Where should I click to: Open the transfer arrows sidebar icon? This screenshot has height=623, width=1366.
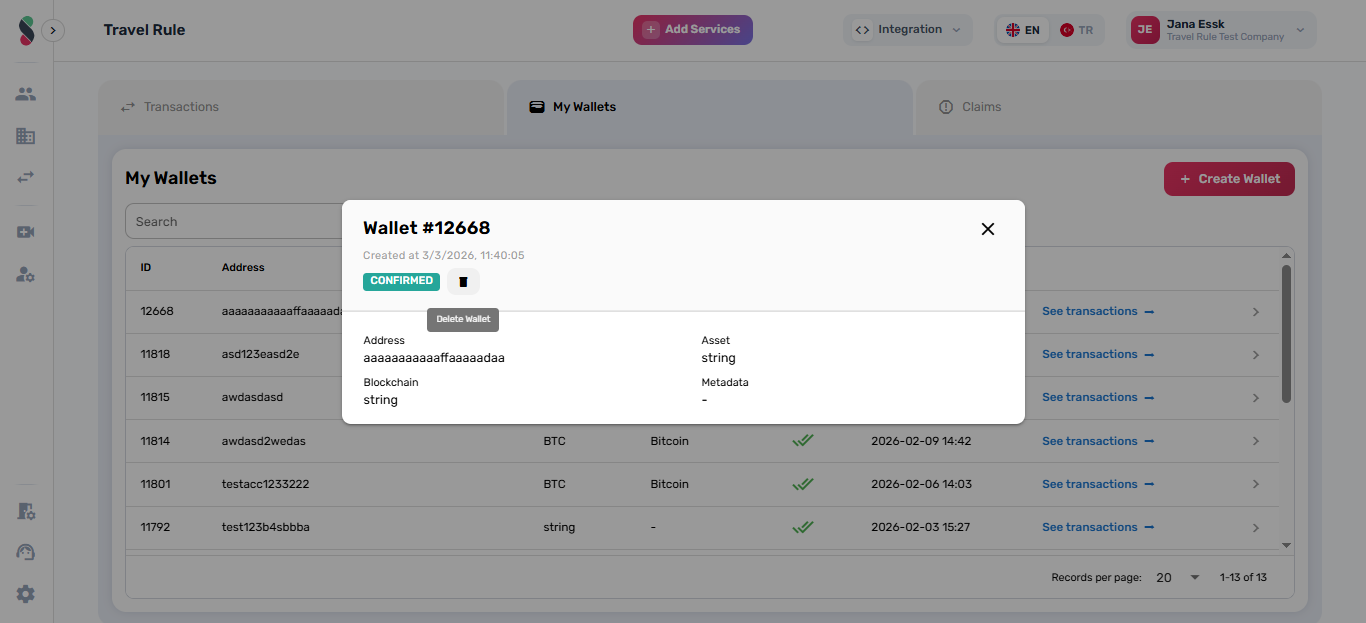coord(26,177)
